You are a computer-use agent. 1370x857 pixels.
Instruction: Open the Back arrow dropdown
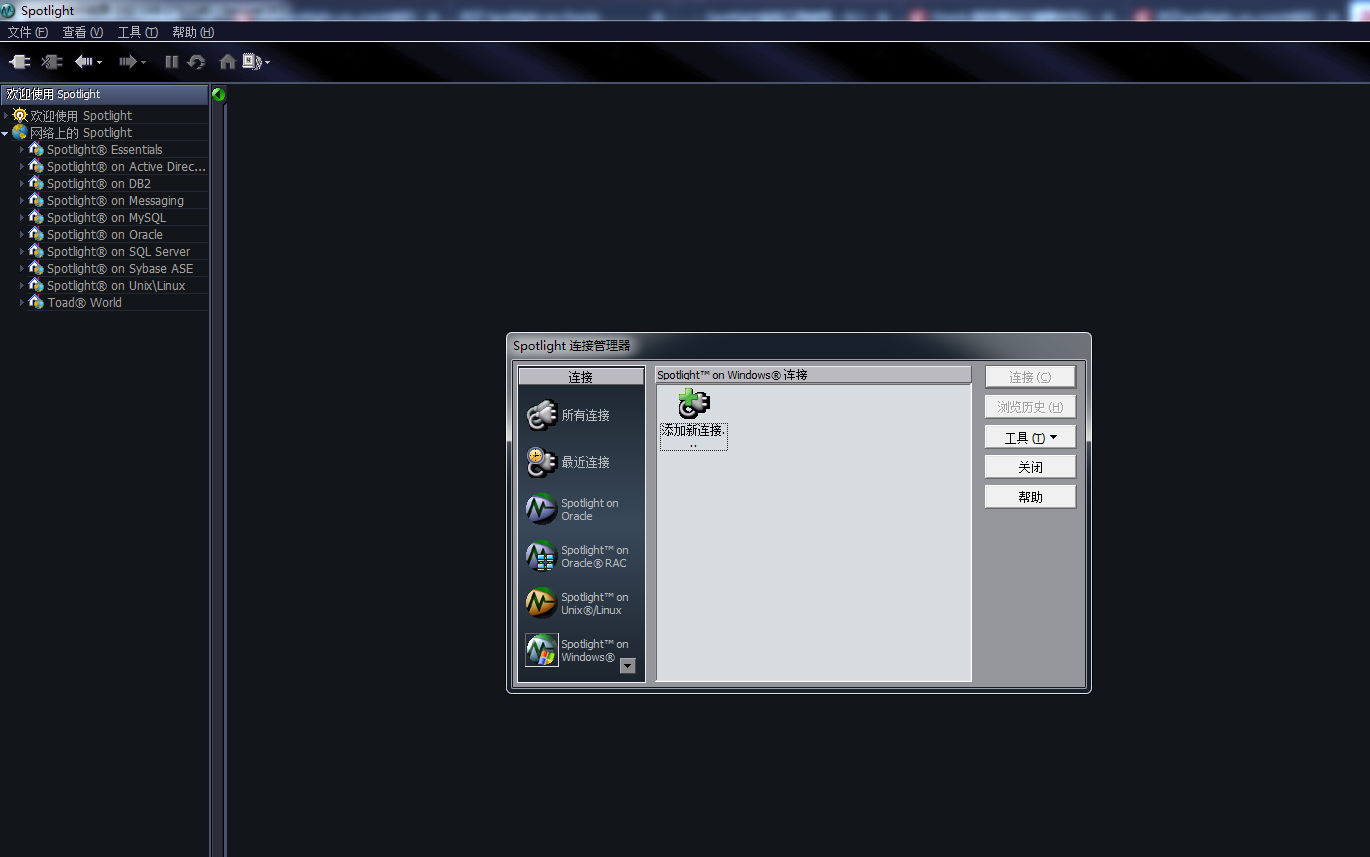pyautogui.click(x=99, y=63)
